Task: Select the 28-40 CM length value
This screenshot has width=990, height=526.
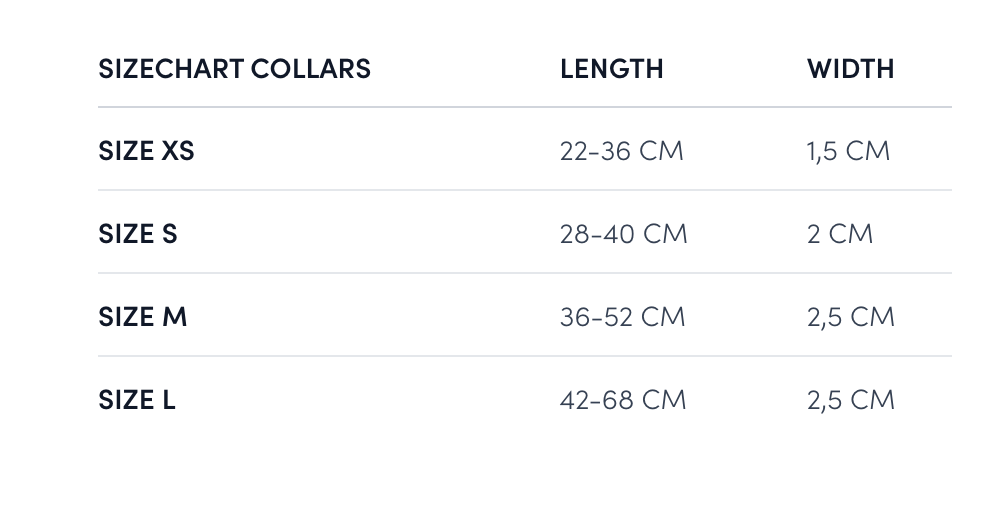Action: pyautogui.click(x=623, y=234)
